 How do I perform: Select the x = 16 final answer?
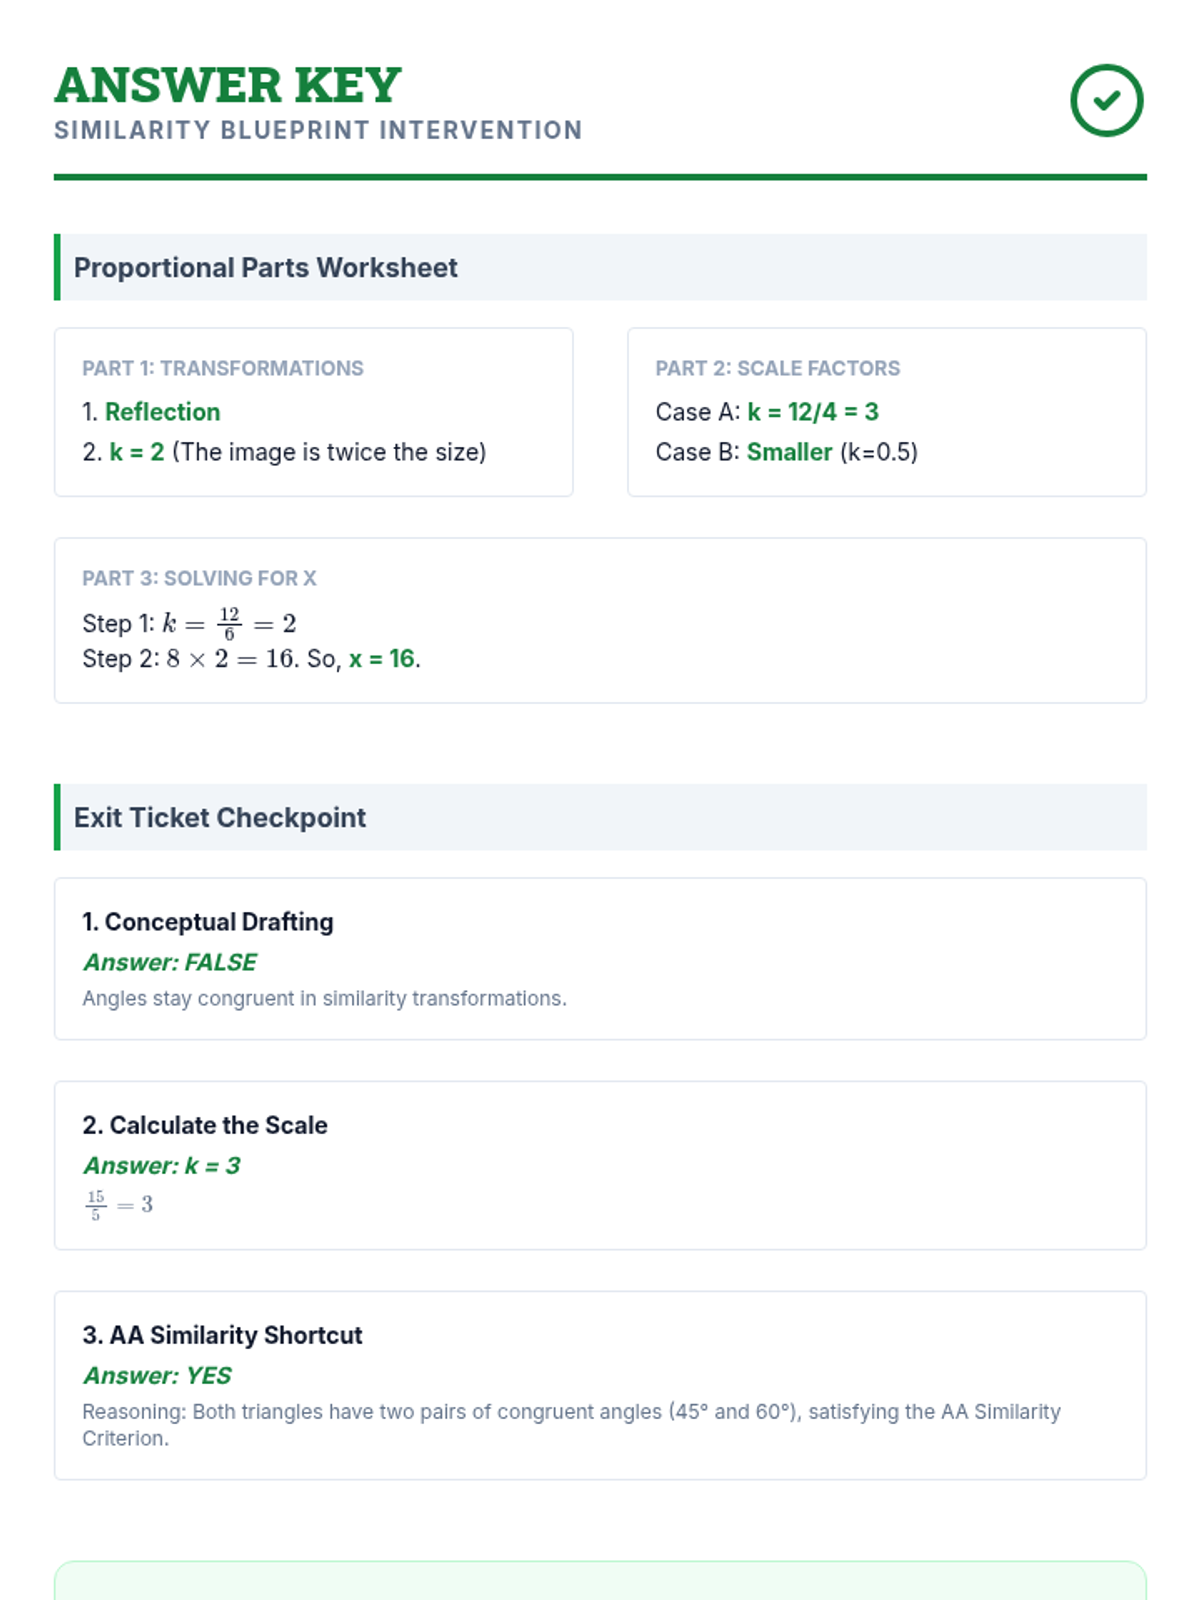(x=381, y=659)
